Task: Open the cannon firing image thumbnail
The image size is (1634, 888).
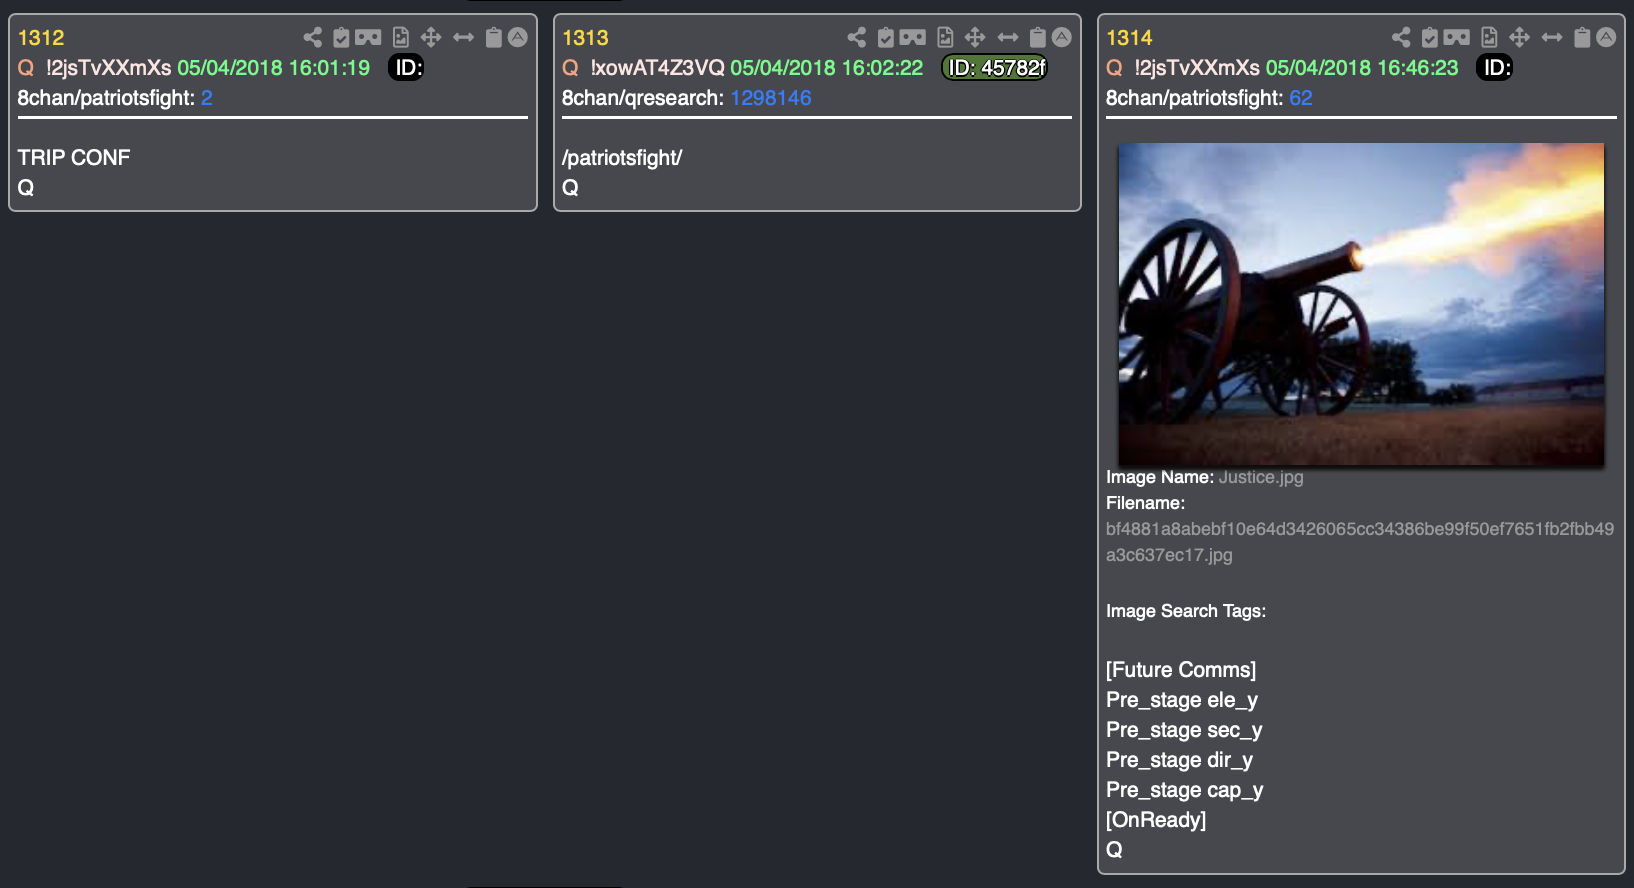Action: (1361, 304)
